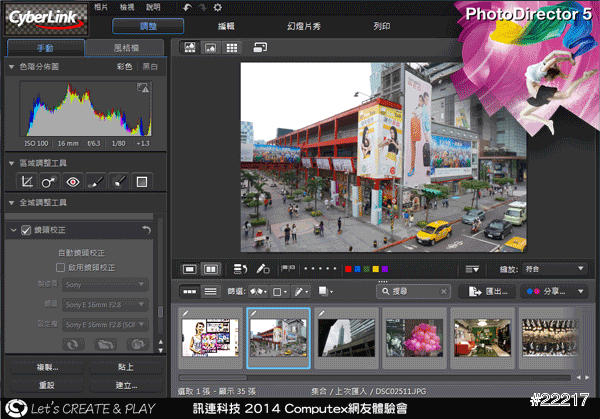
Task: Toggle compare two-pane view button
Action: click(x=211, y=268)
